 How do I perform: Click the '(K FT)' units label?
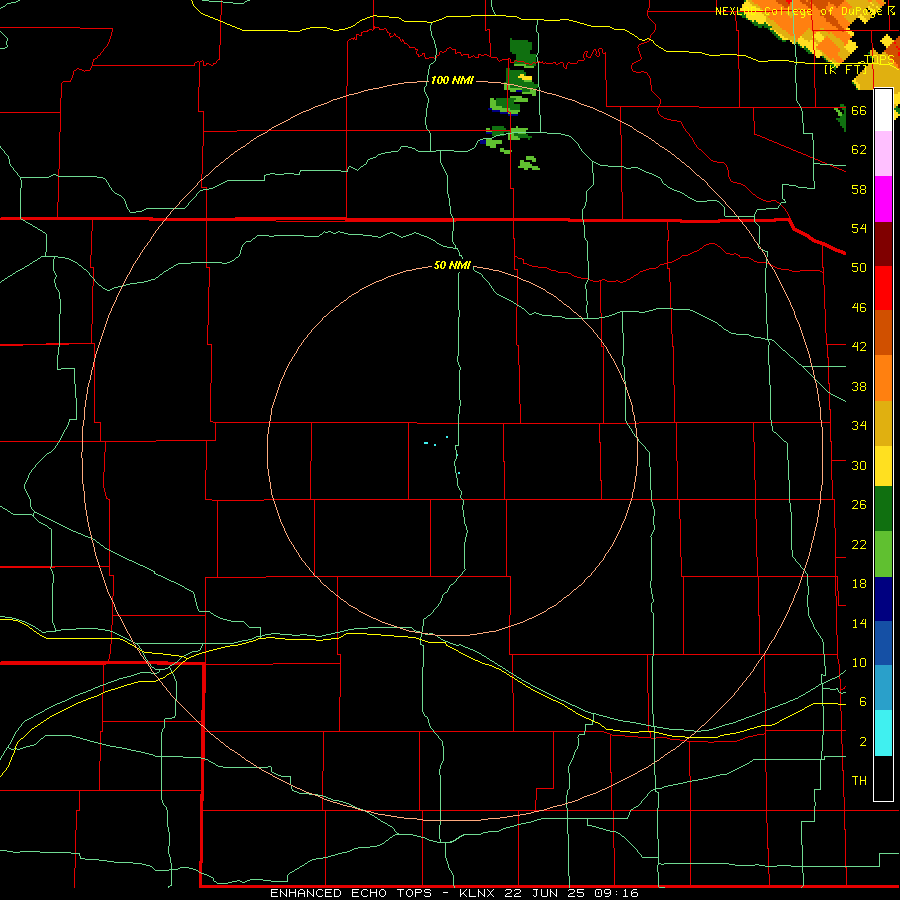(x=845, y=69)
